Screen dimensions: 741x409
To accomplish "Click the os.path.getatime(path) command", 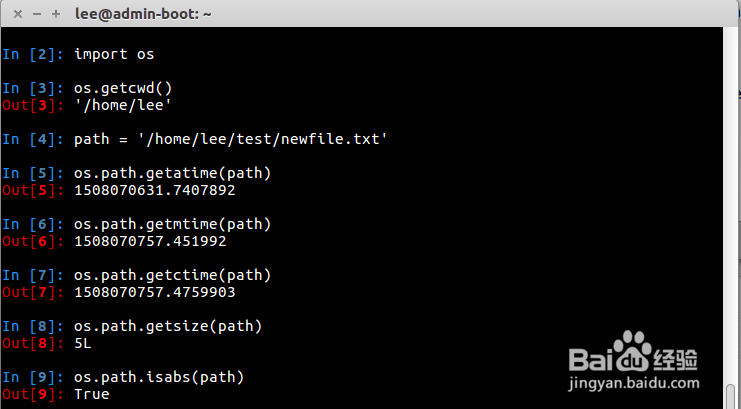I will 172,172.
